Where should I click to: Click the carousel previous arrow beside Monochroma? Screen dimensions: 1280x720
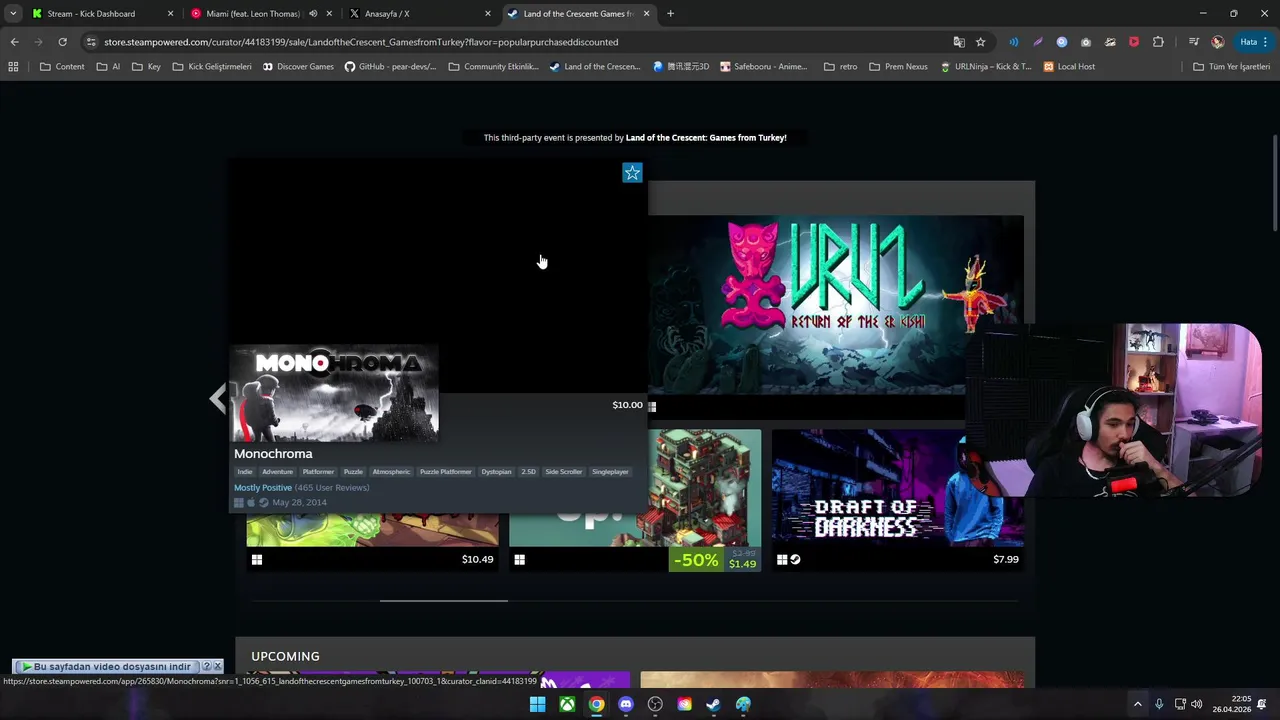coord(217,398)
